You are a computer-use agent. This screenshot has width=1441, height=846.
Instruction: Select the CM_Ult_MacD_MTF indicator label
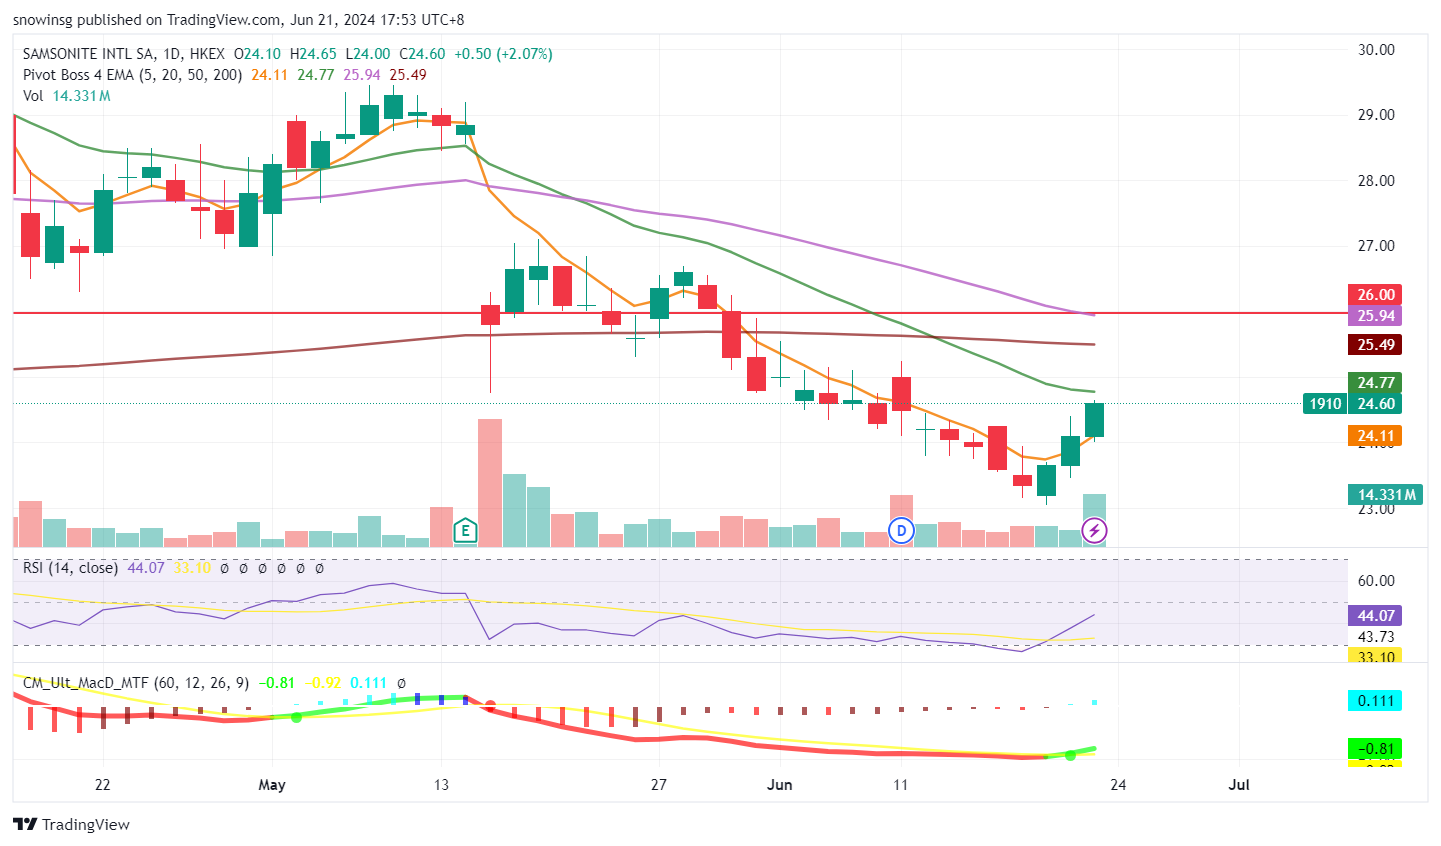(x=136, y=683)
